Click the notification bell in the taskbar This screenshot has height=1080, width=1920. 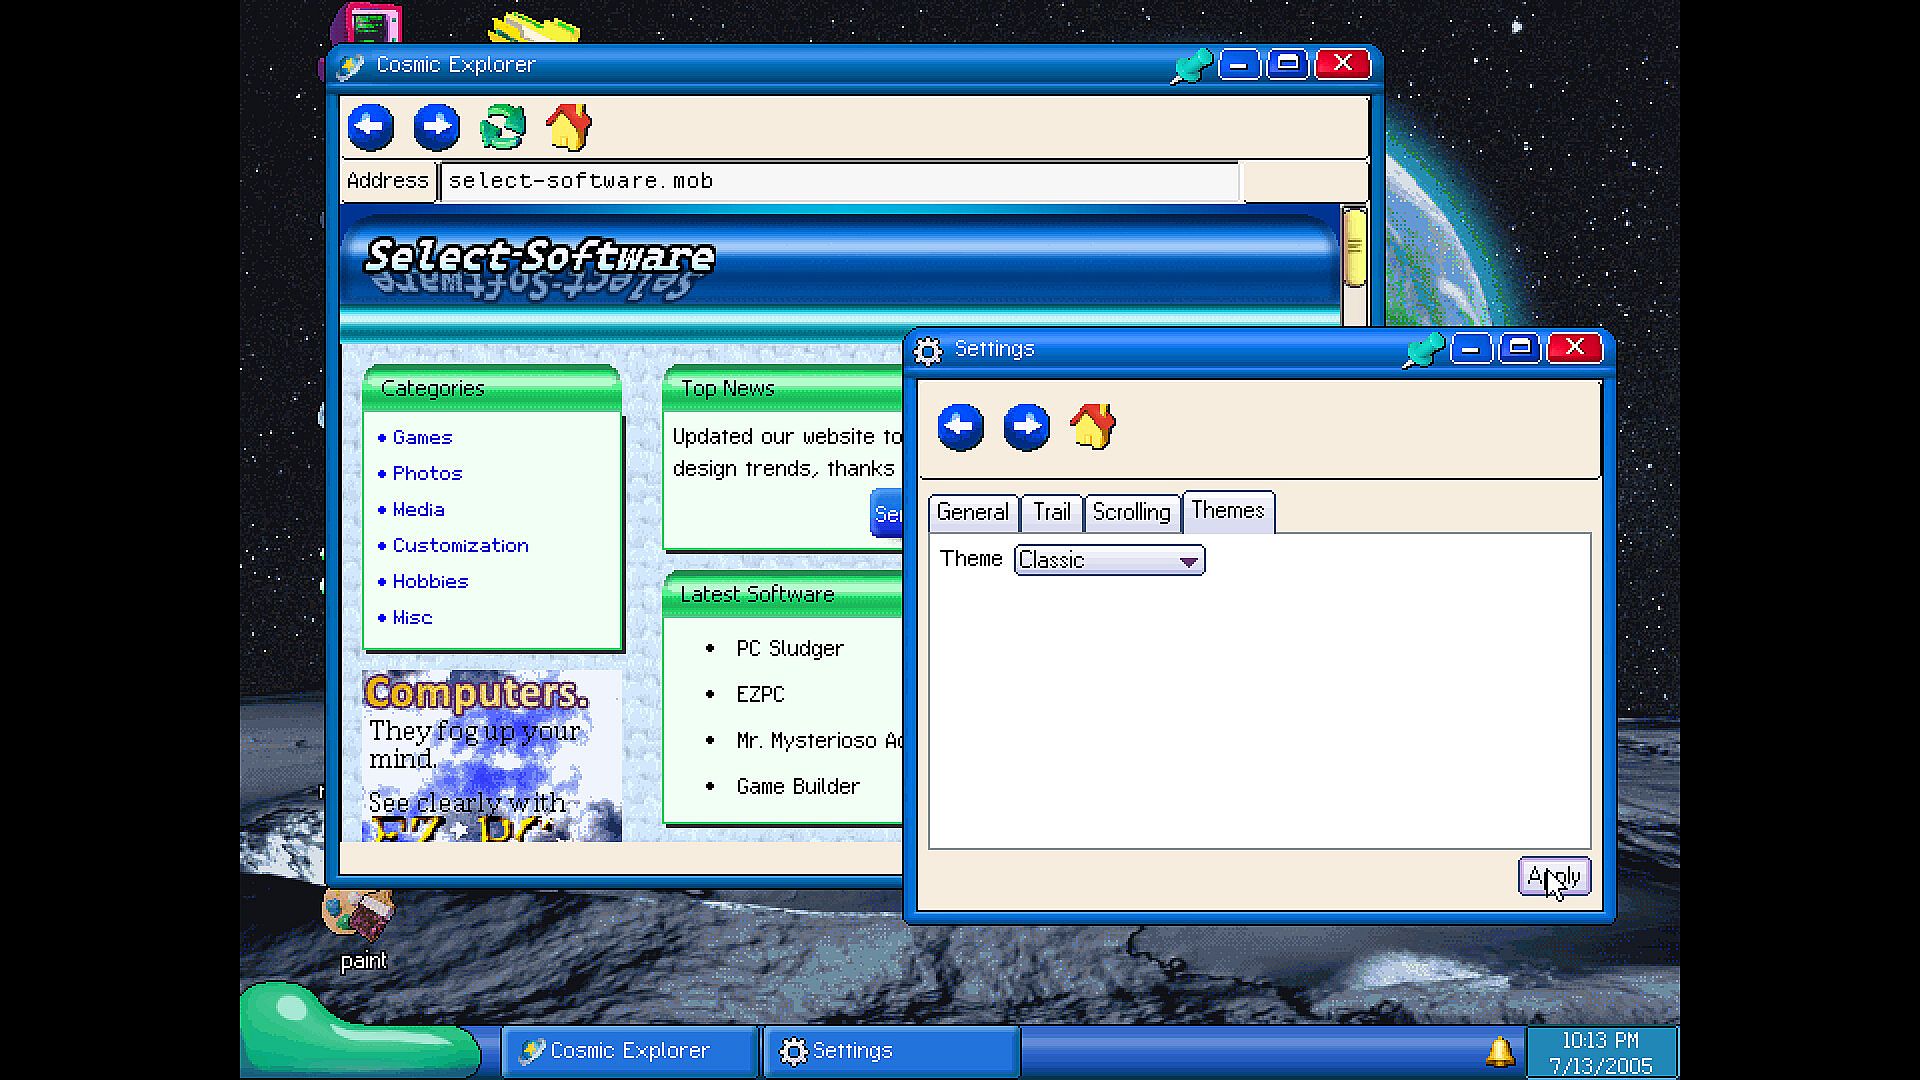[1499, 1051]
